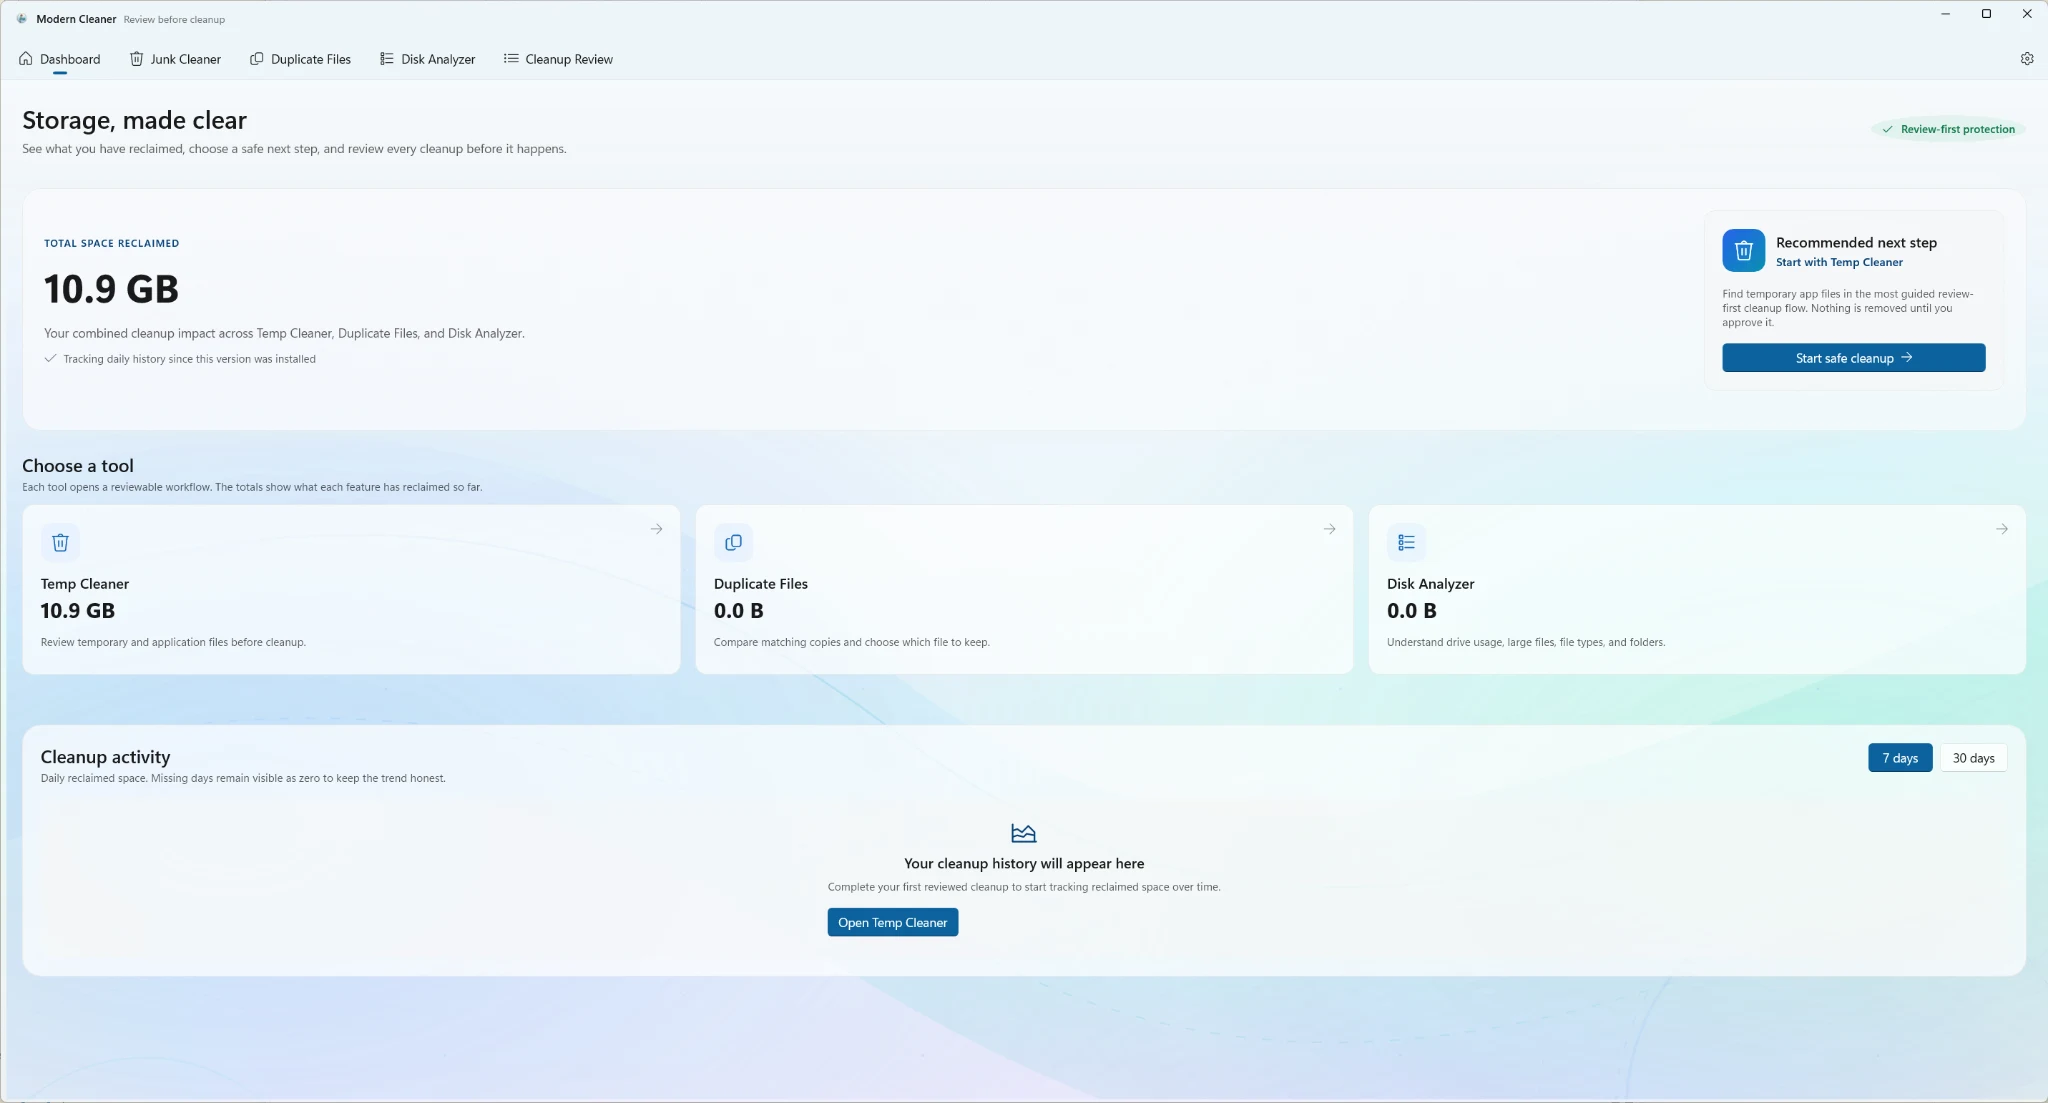The height and width of the screenshot is (1103, 2048).
Task: Click the arrow on the Duplicate Files card
Action: (1329, 529)
